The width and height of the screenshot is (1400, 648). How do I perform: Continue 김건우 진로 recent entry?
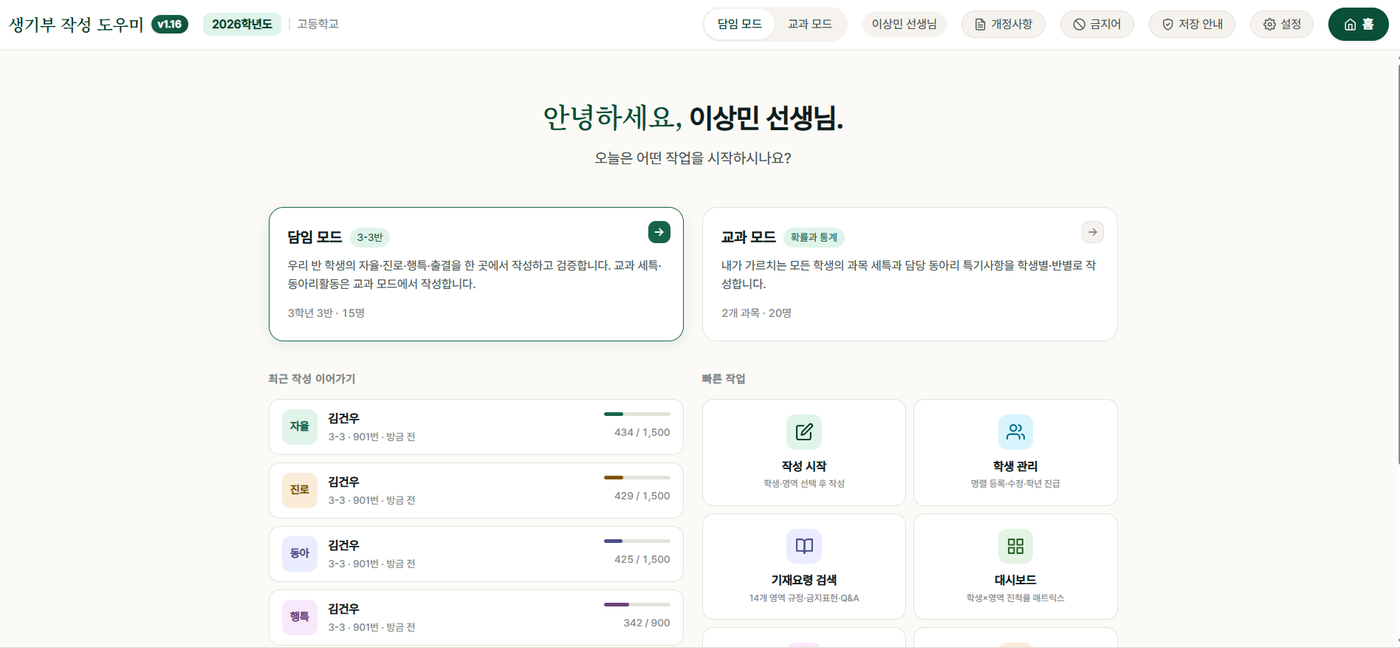(x=476, y=490)
